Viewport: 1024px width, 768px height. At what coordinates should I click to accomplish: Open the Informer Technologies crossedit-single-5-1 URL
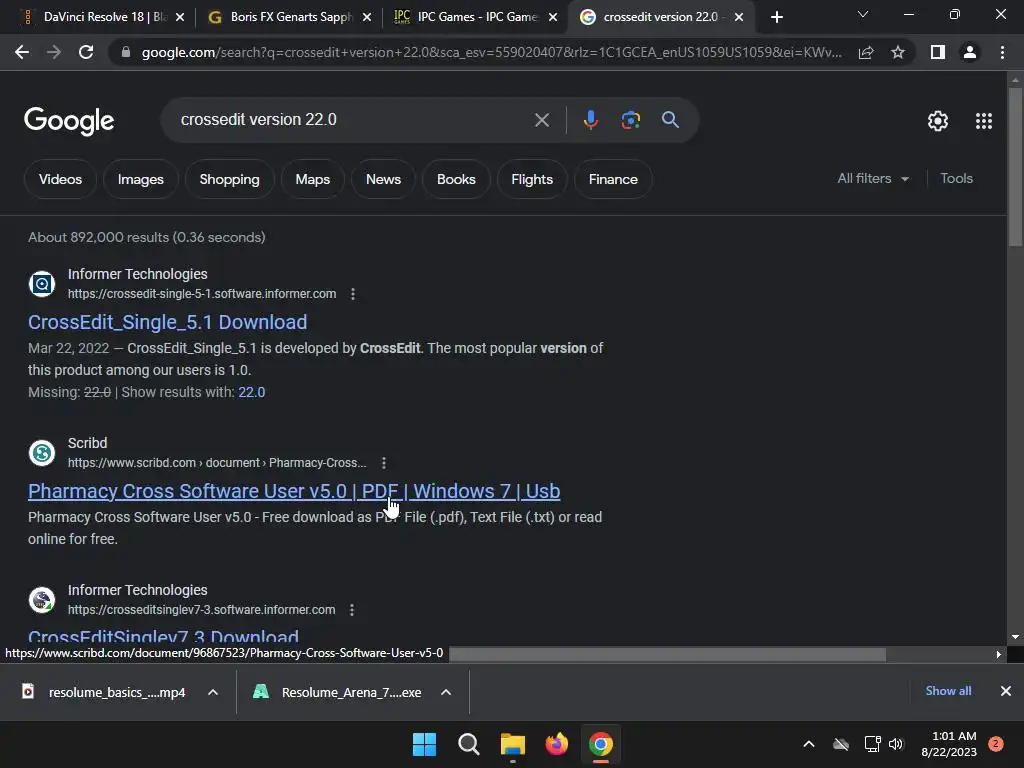tap(202, 294)
